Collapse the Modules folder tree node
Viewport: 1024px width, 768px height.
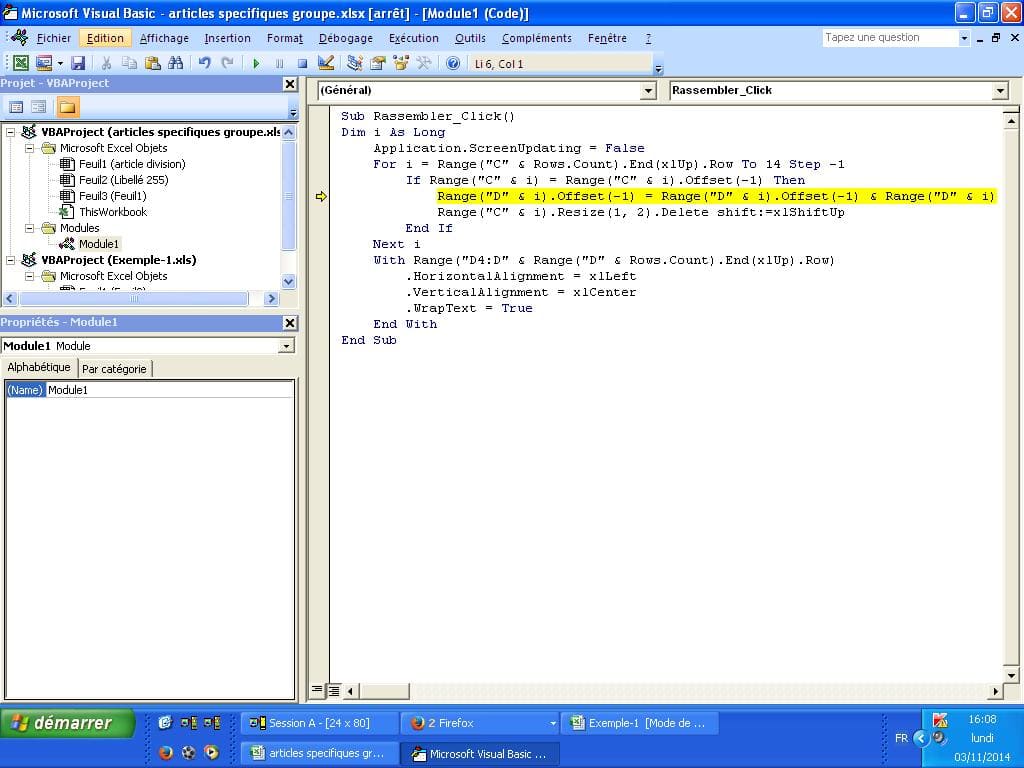tap(30, 228)
